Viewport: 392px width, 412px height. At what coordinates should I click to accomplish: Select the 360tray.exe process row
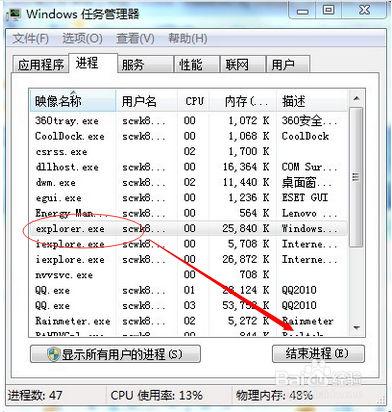(x=189, y=120)
